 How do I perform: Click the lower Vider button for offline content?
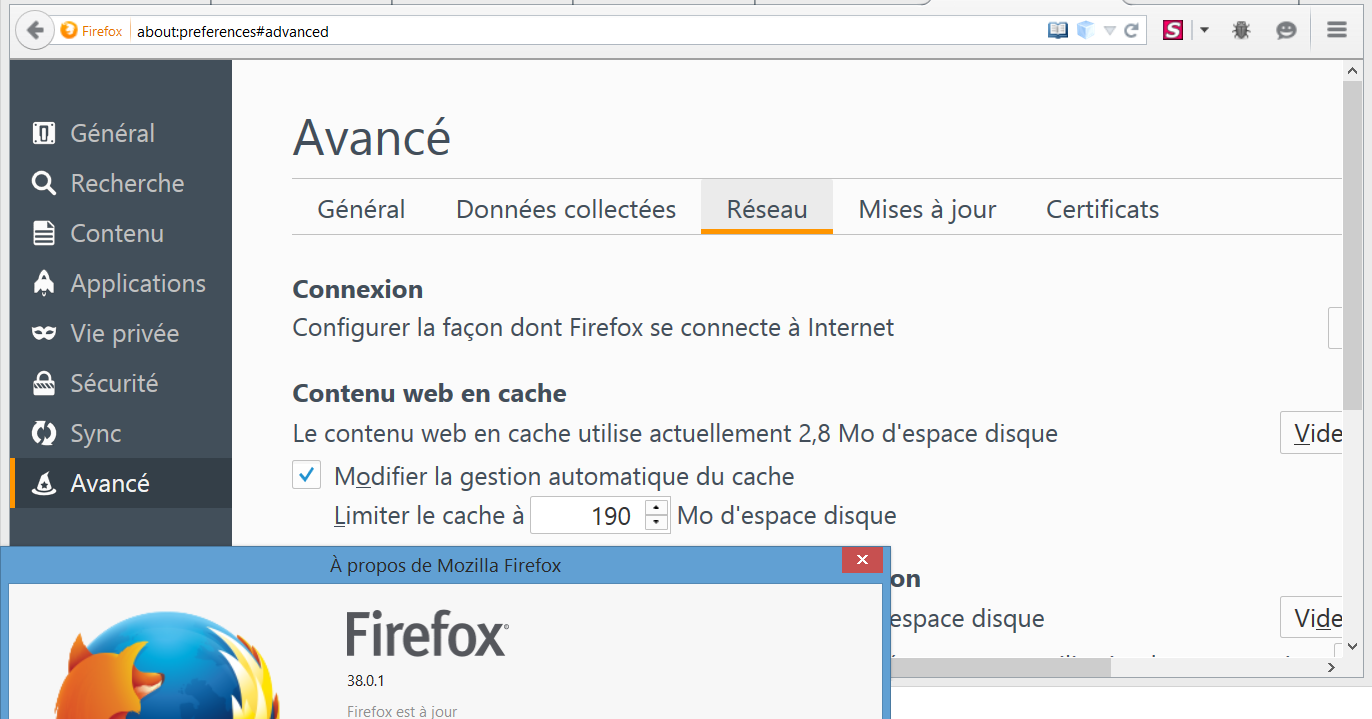[x=1311, y=617]
